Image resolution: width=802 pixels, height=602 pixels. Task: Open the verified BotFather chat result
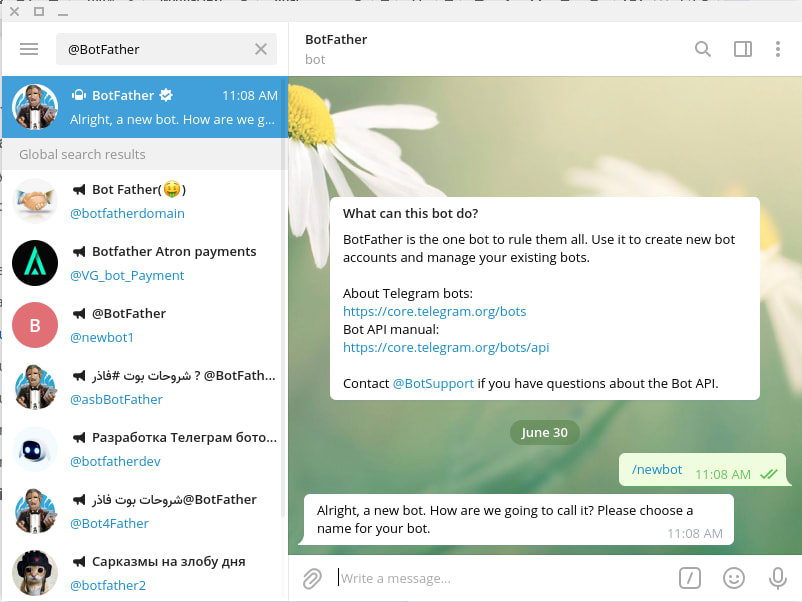click(145, 107)
